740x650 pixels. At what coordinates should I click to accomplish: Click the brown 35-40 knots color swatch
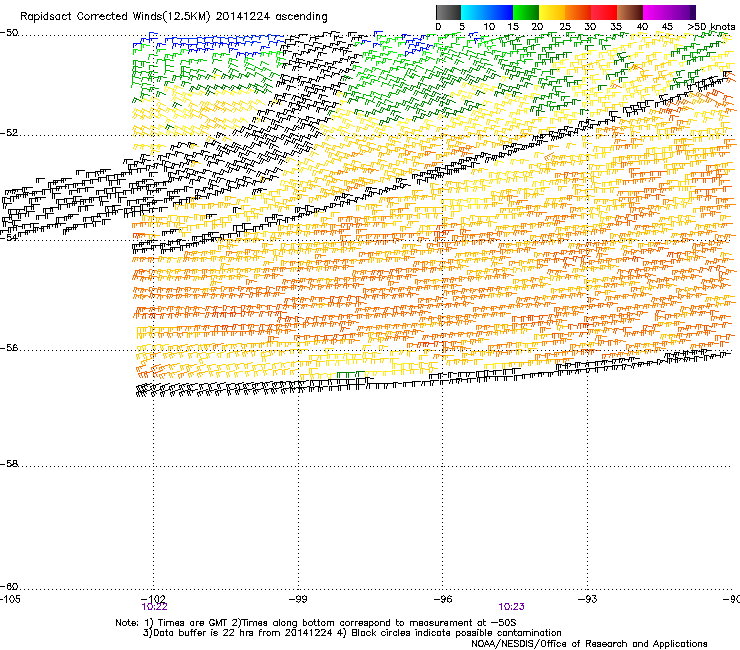click(630, 12)
